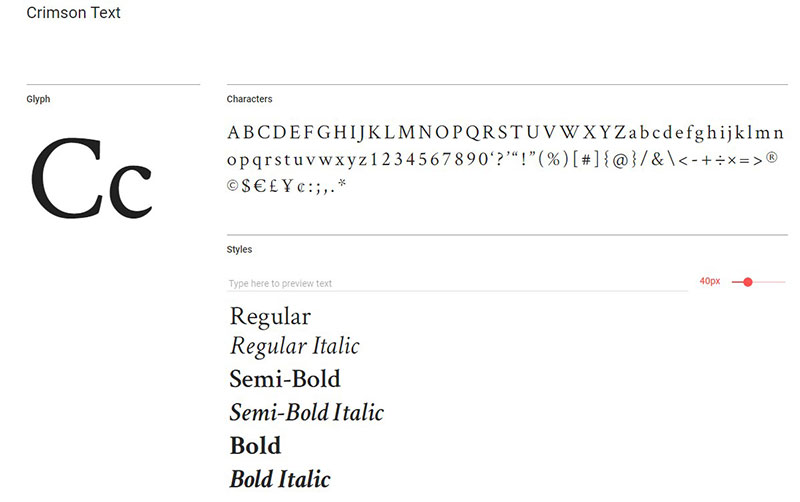
Task: Click the copyright © character
Action: tap(232, 185)
